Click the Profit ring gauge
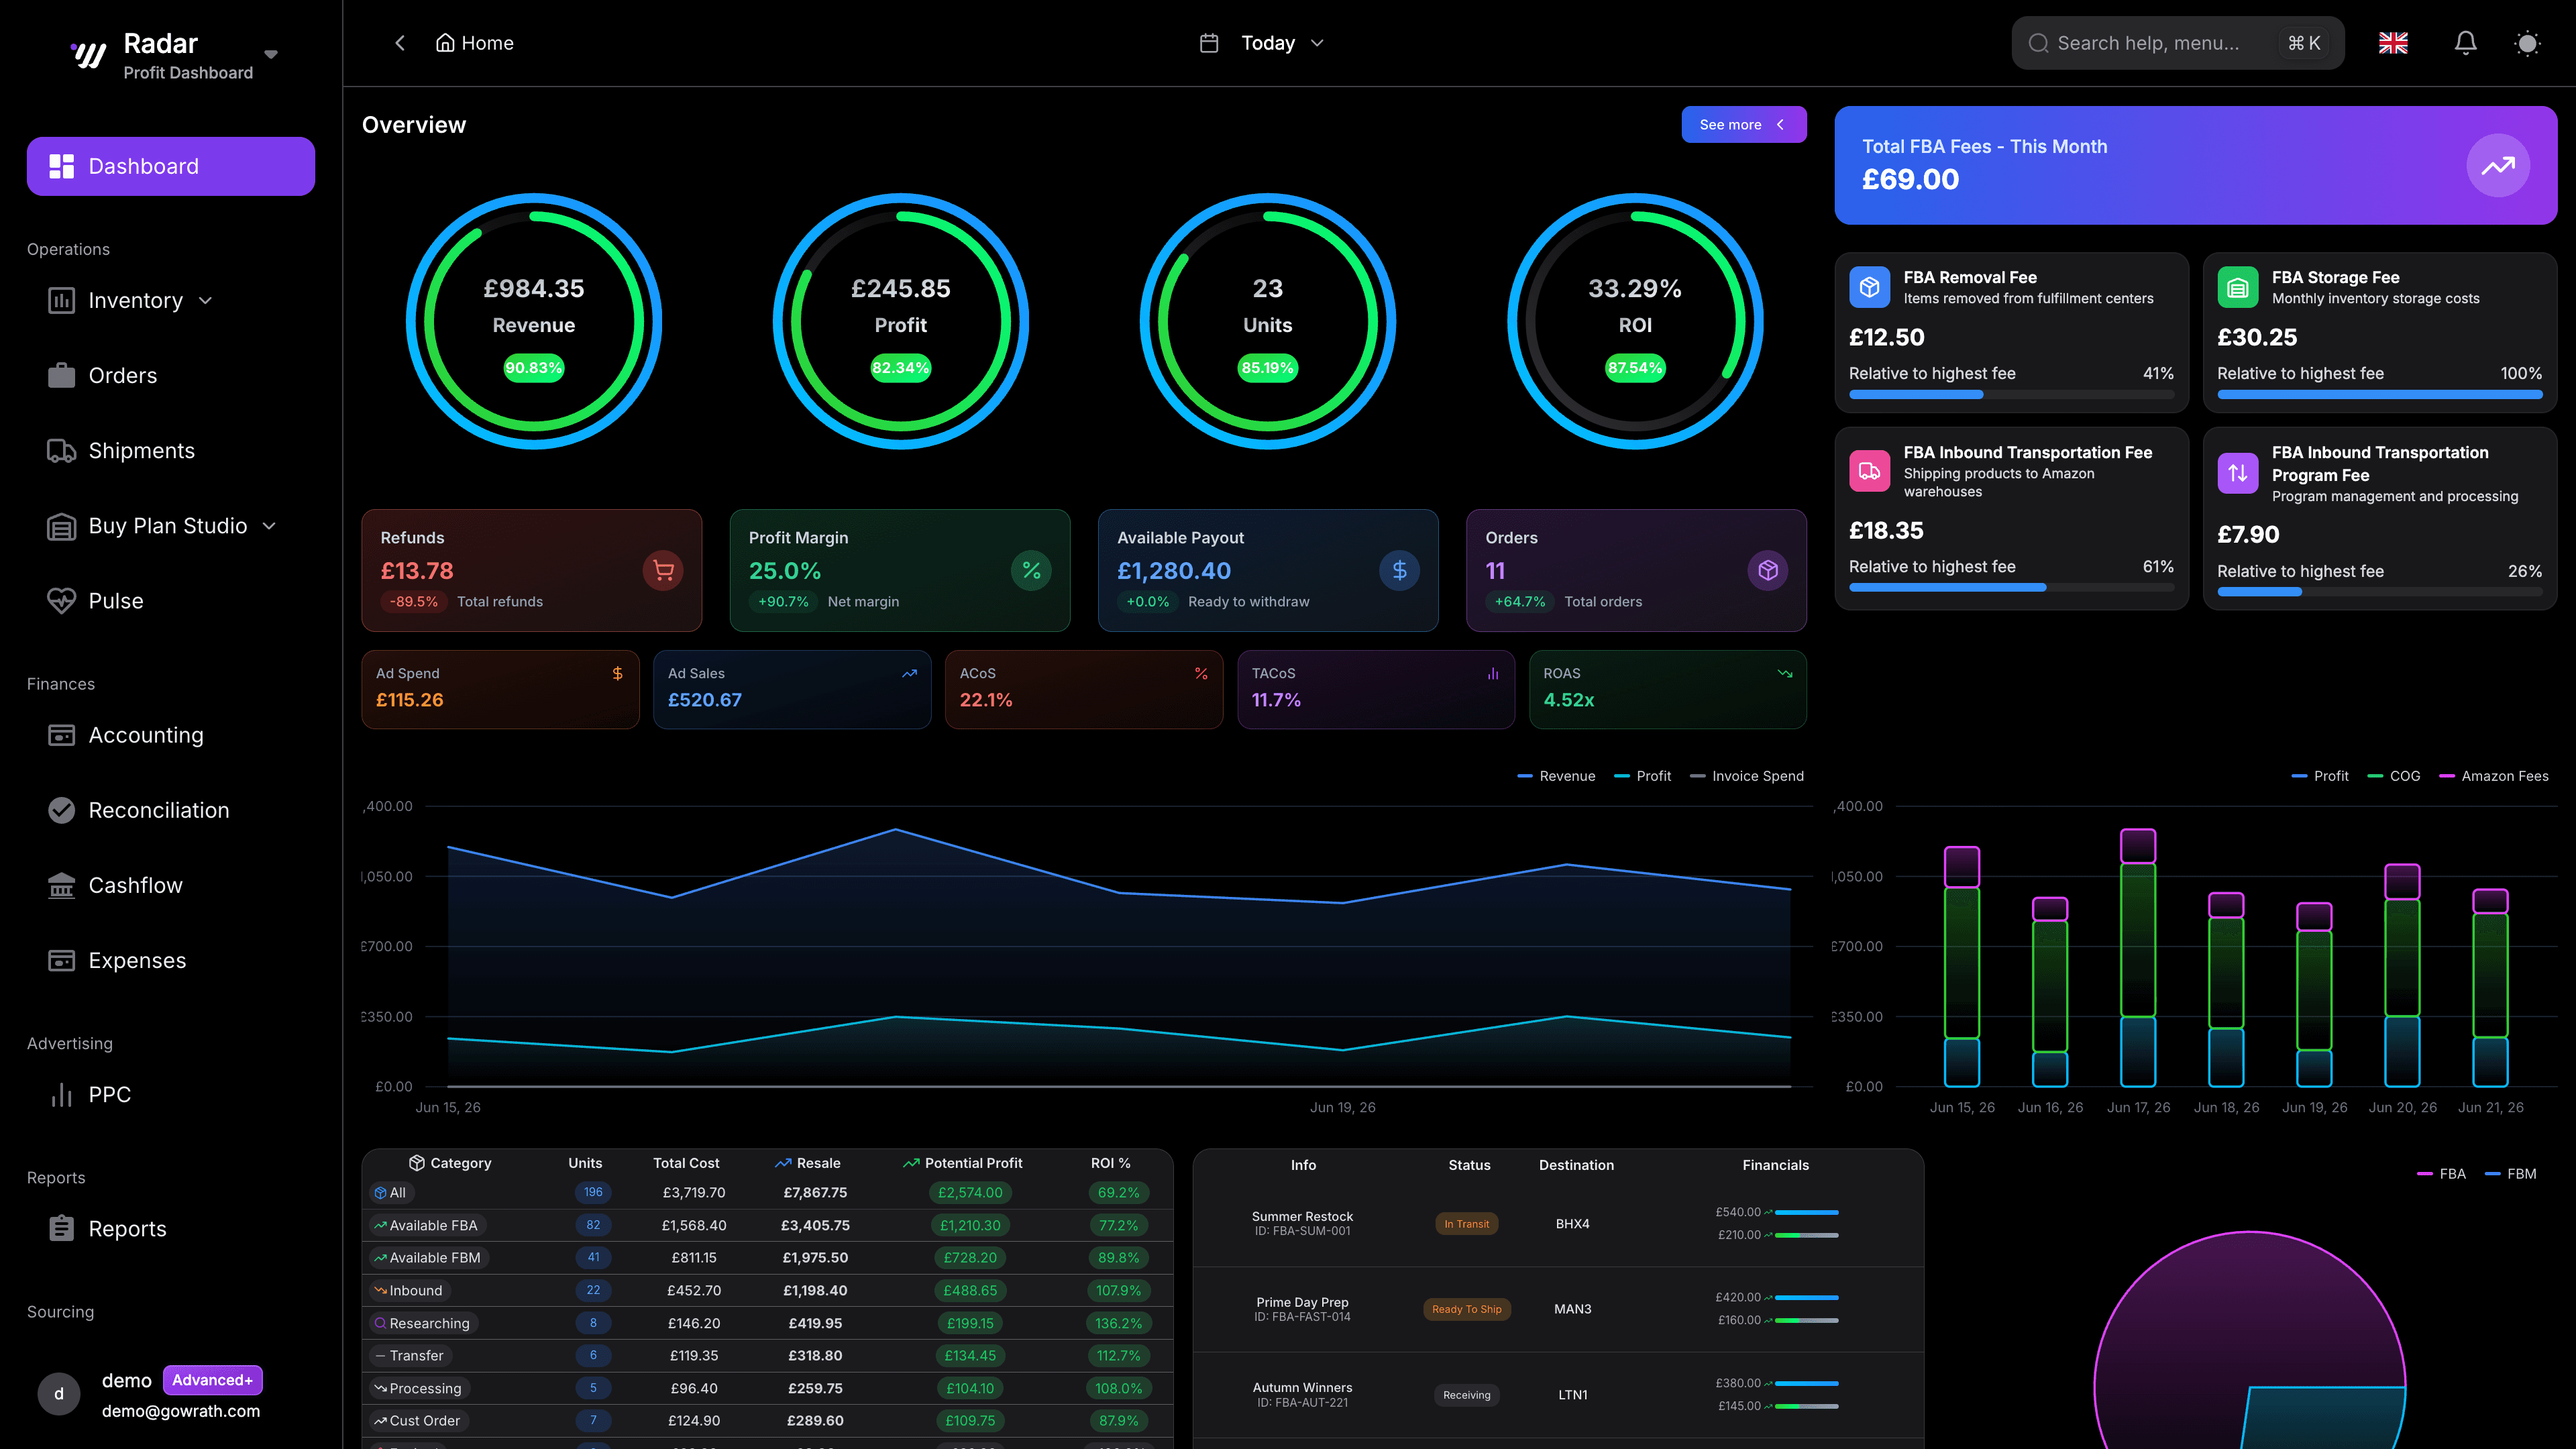The width and height of the screenshot is (2576, 1449). pyautogui.click(x=901, y=321)
